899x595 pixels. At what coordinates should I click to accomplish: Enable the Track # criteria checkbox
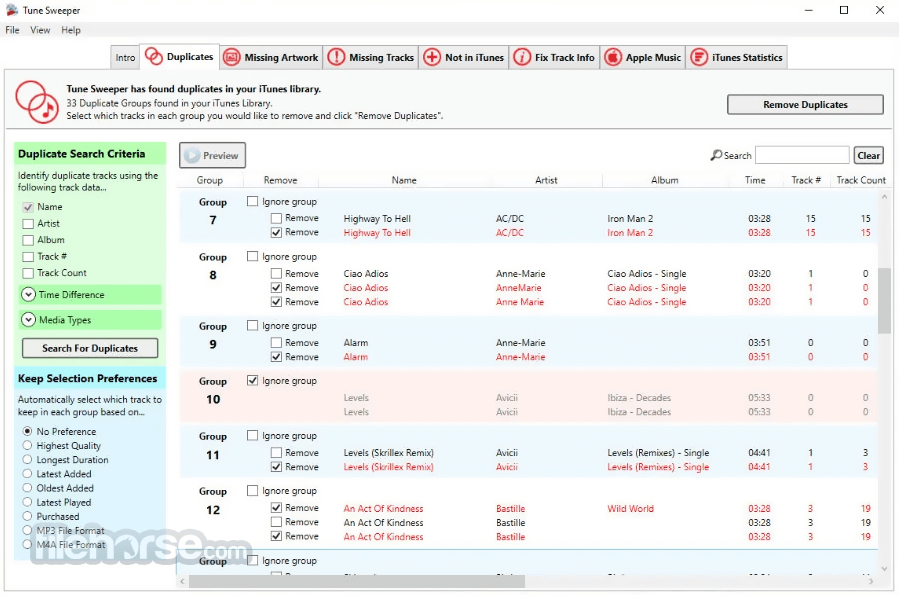pos(28,257)
